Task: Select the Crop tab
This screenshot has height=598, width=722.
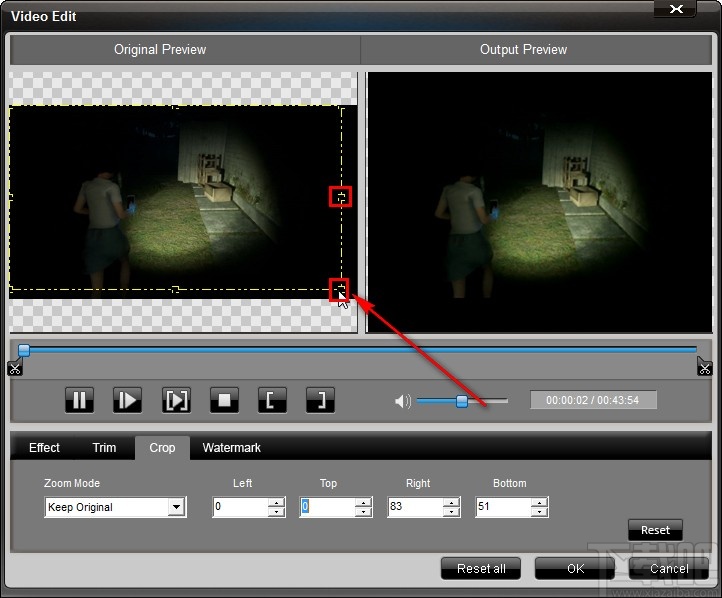Action: point(162,447)
